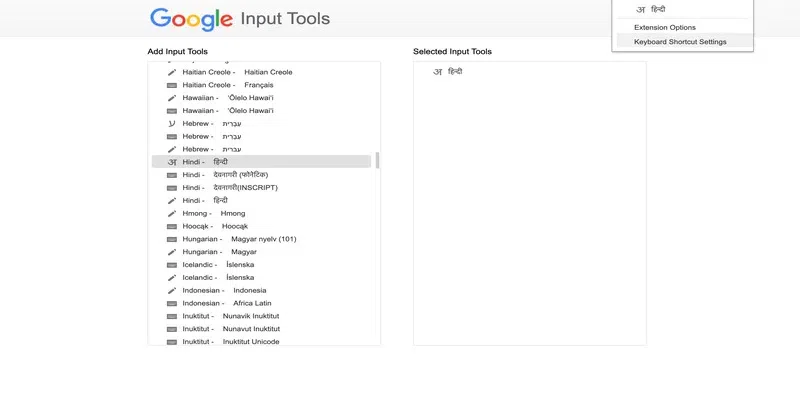
Task: Click the Hebrew keyboard icon
Action: tap(172, 137)
